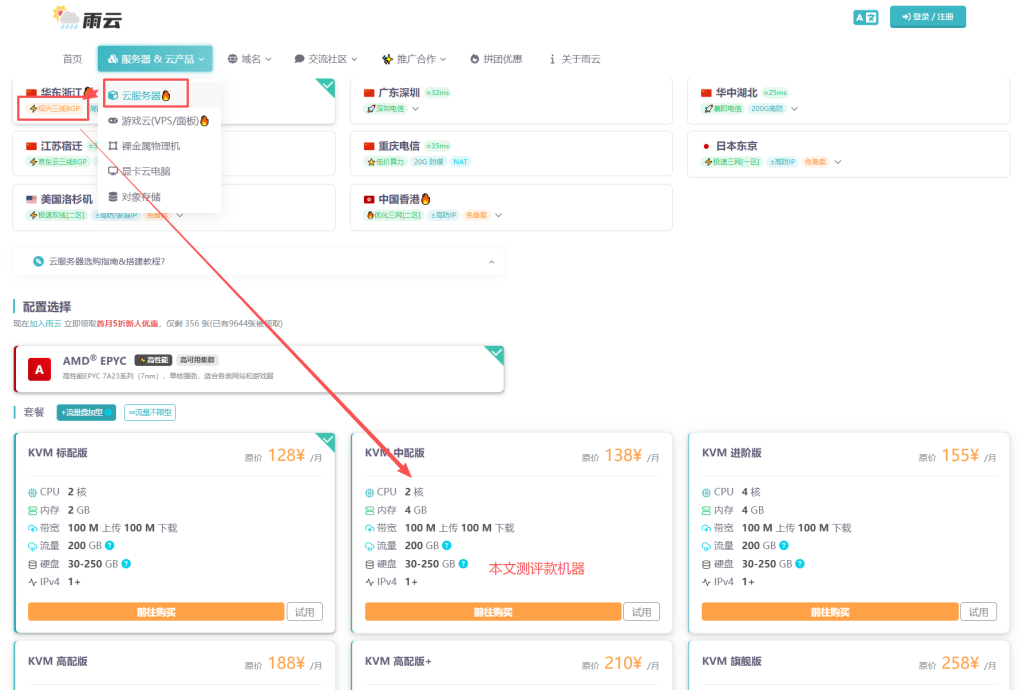Click 流量 help icon in KVM 进阶版
Image resolution: width=1024 pixels, height=690 pixels.
pyautogui.click(x=784, y=546)
